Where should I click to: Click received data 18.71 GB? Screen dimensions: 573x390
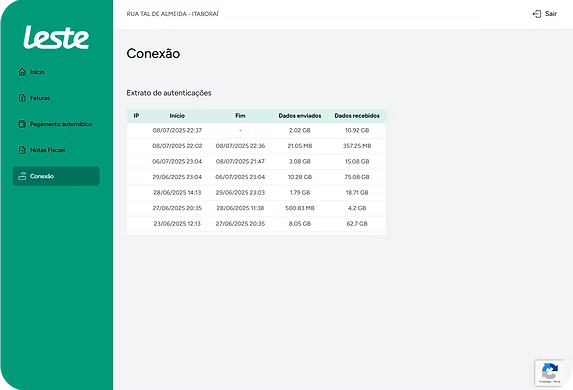point(357,192)
